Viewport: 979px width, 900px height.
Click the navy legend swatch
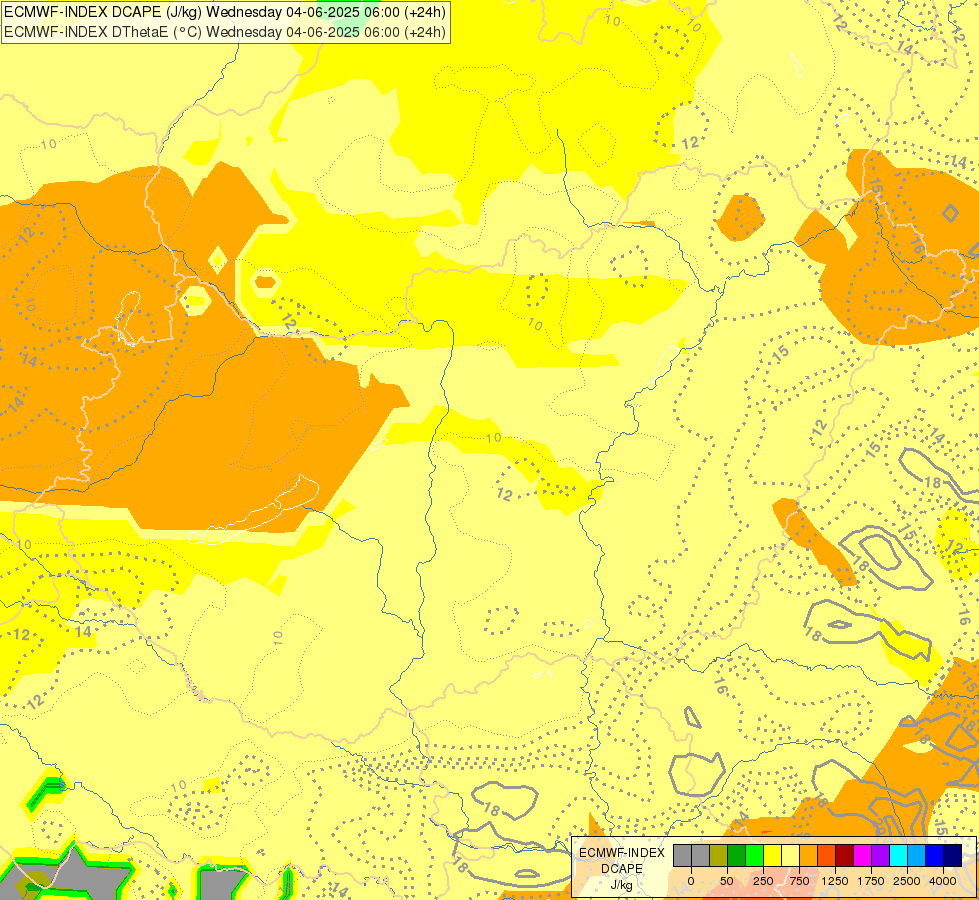(953, 855)
